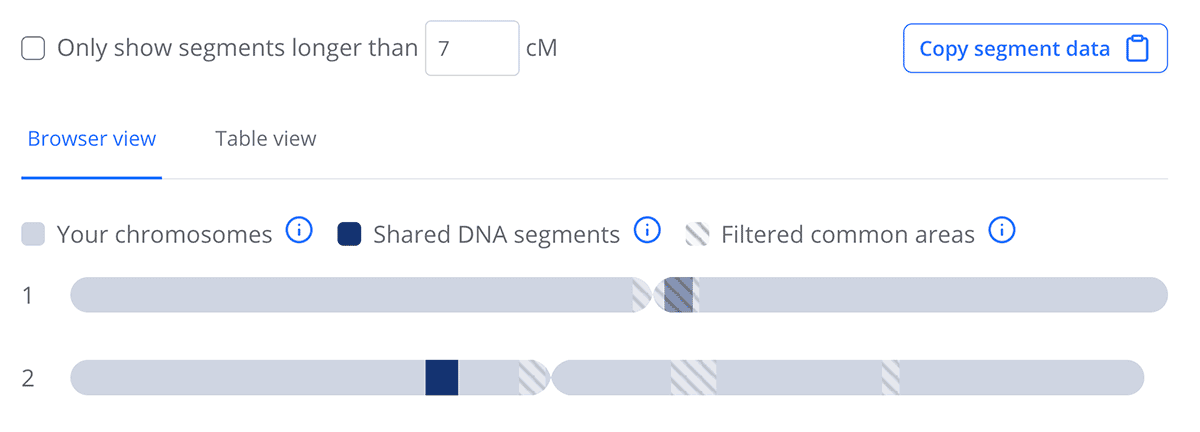This screenshot has height=432, width=1200.
Task: Click the Your chromosomes legend swatch
Action: [34, 235]
